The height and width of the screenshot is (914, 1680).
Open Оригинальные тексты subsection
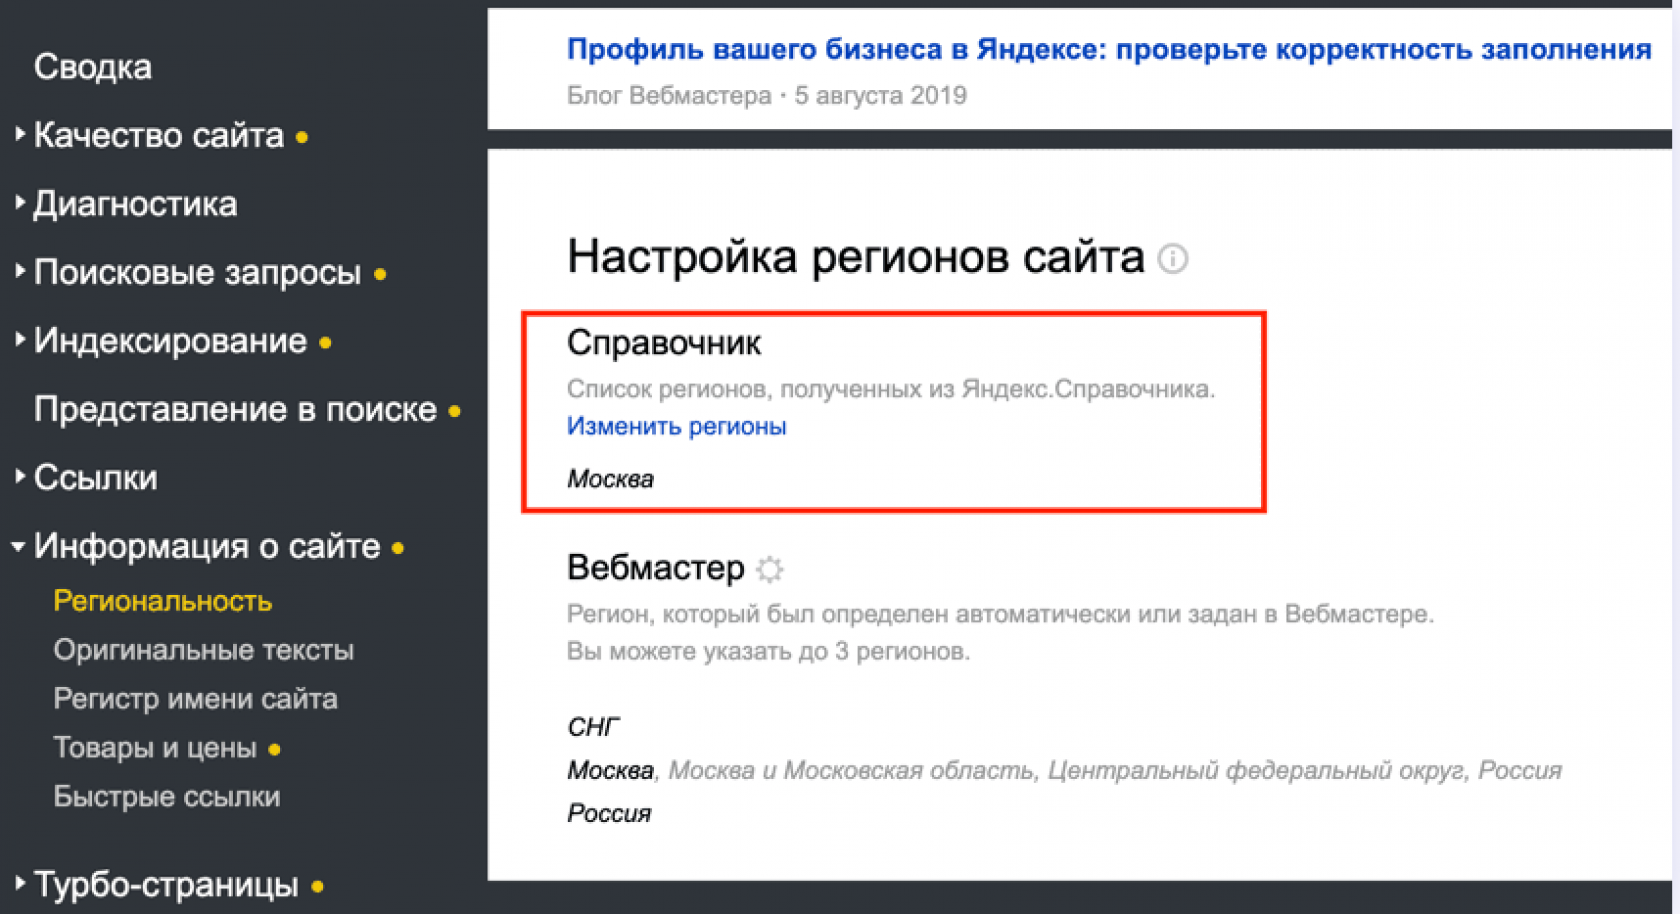click(203, 650)
